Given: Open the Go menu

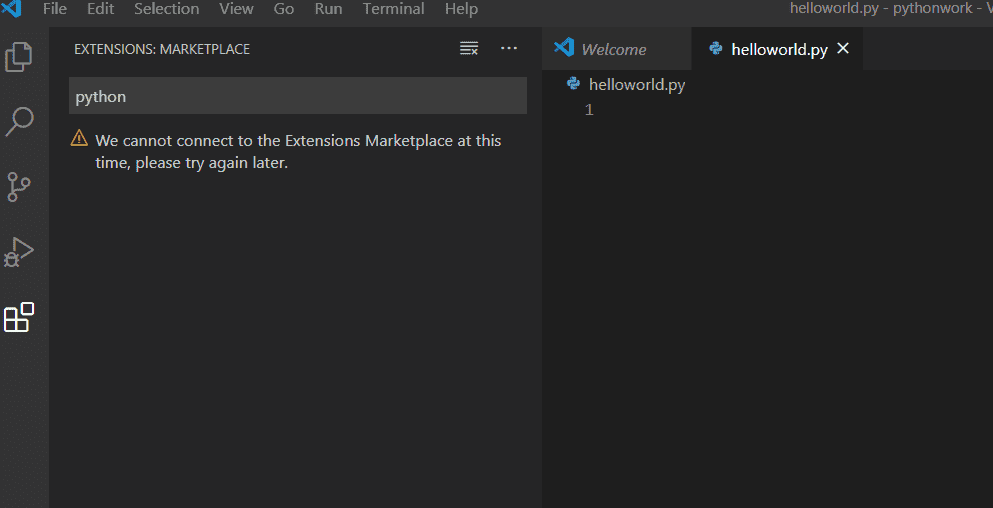Looking at the screenshot, I should (284, 9).
